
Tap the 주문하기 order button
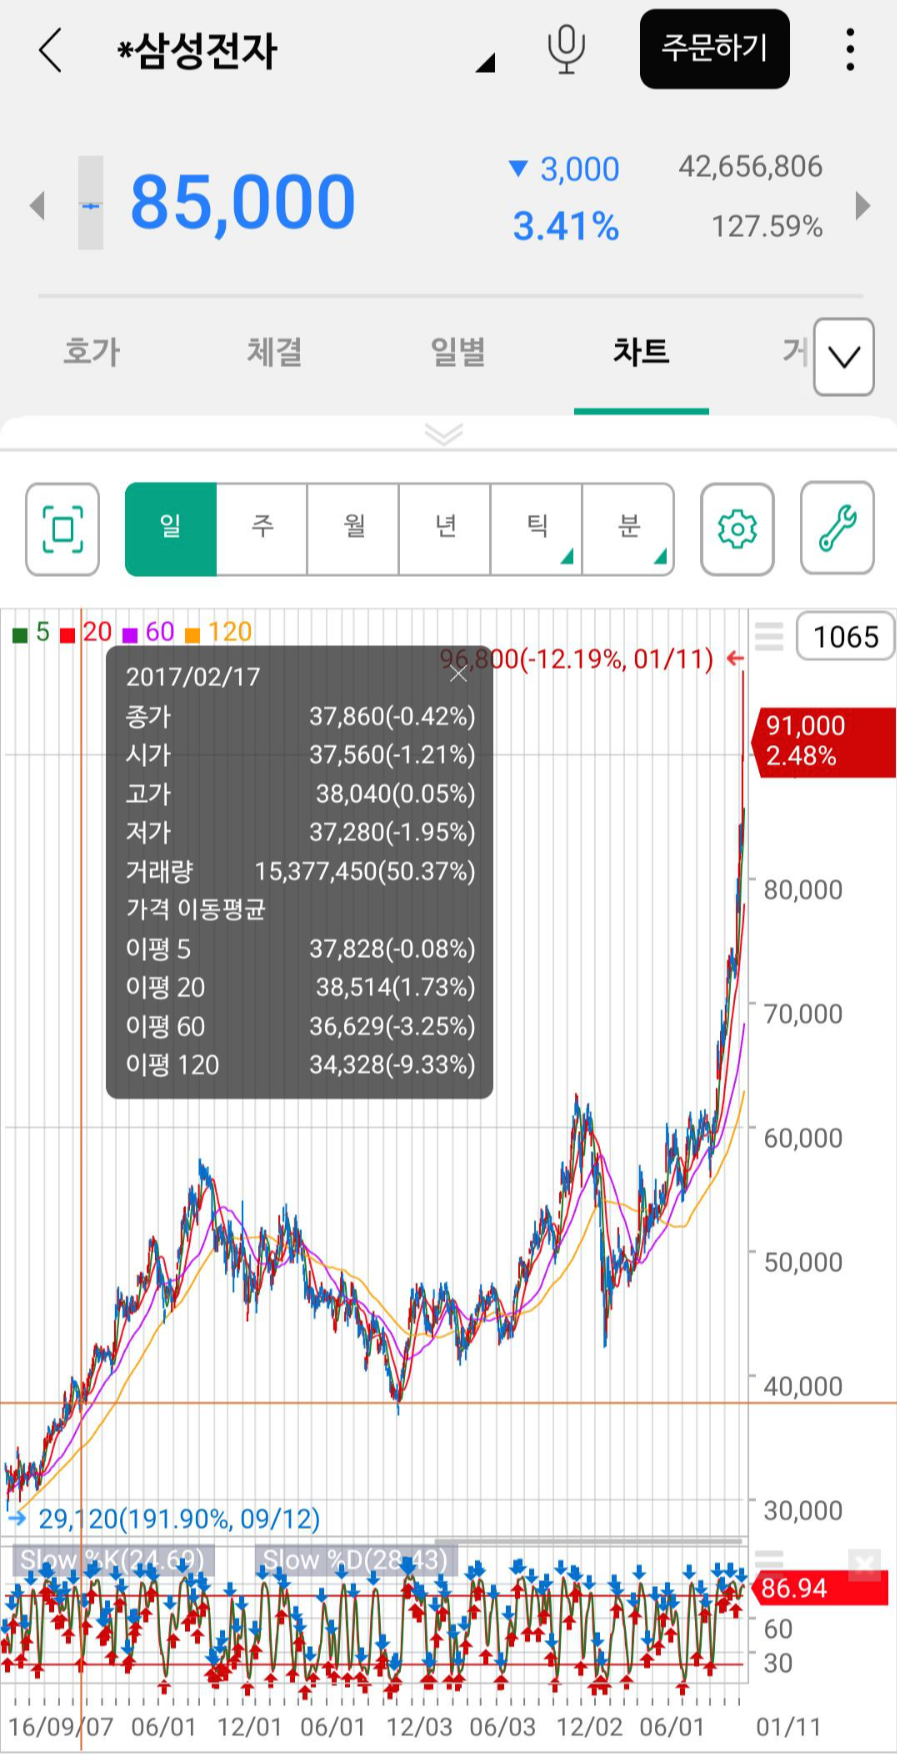click(x=714, y=49)
